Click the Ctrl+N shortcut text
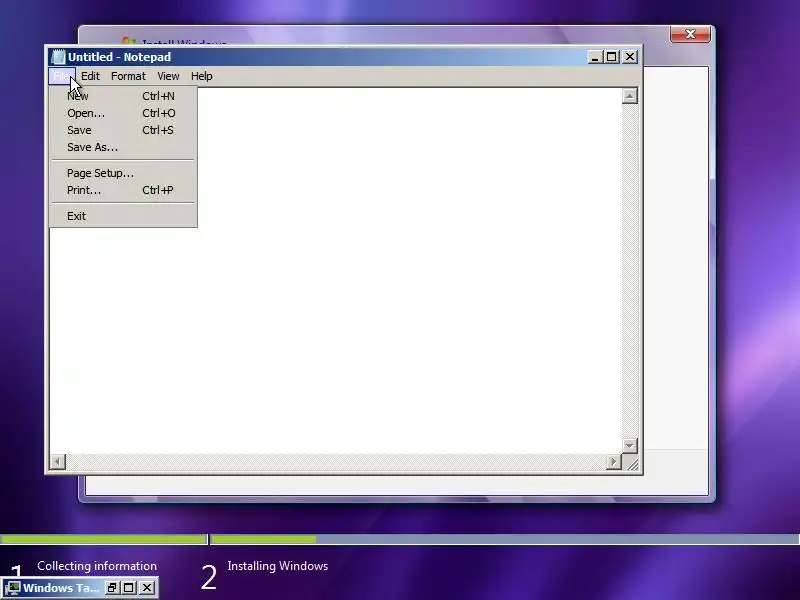This screenshot has width=800, height=600. [x=158, y=96]
